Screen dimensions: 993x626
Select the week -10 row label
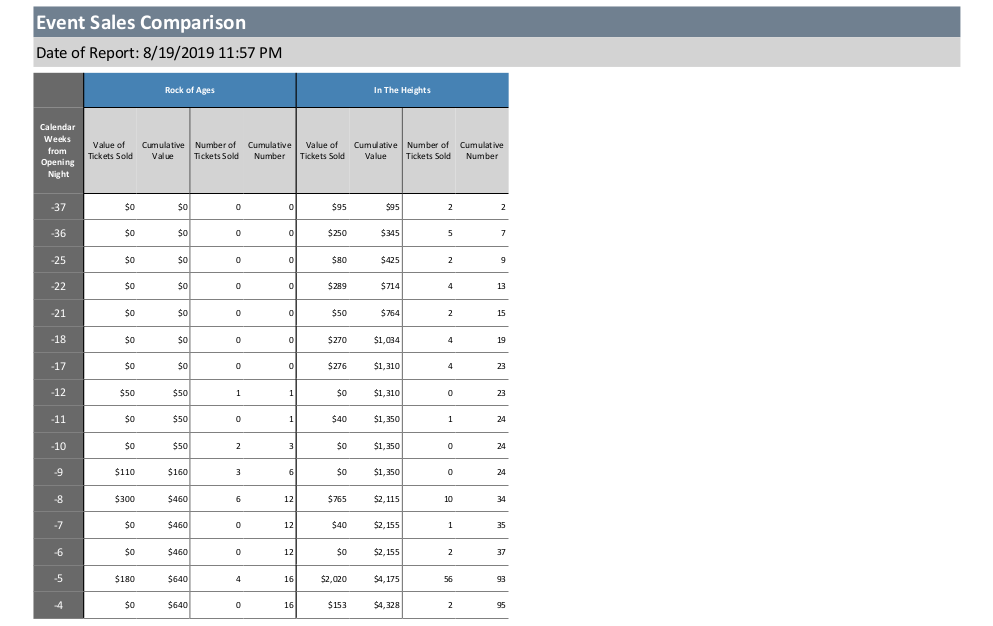tap(58, 446)
